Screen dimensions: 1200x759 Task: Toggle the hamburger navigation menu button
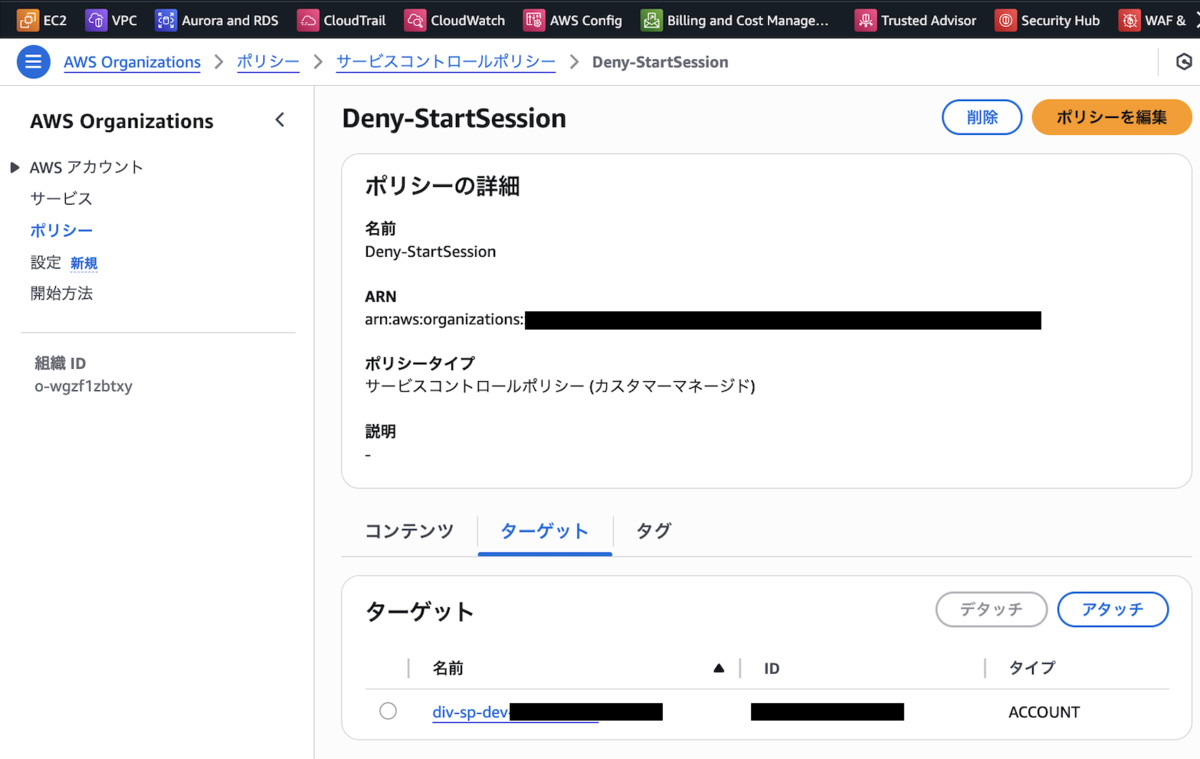(x=33, y=62)
